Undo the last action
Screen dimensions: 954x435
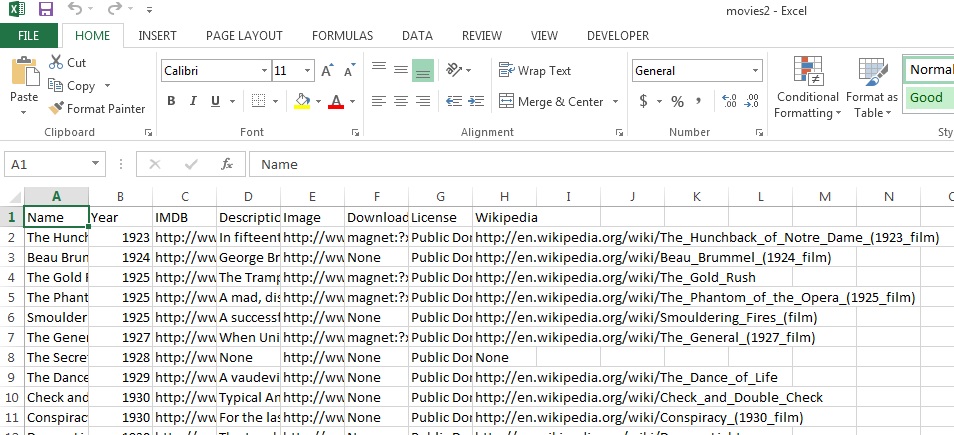click(x=75, y=9)
